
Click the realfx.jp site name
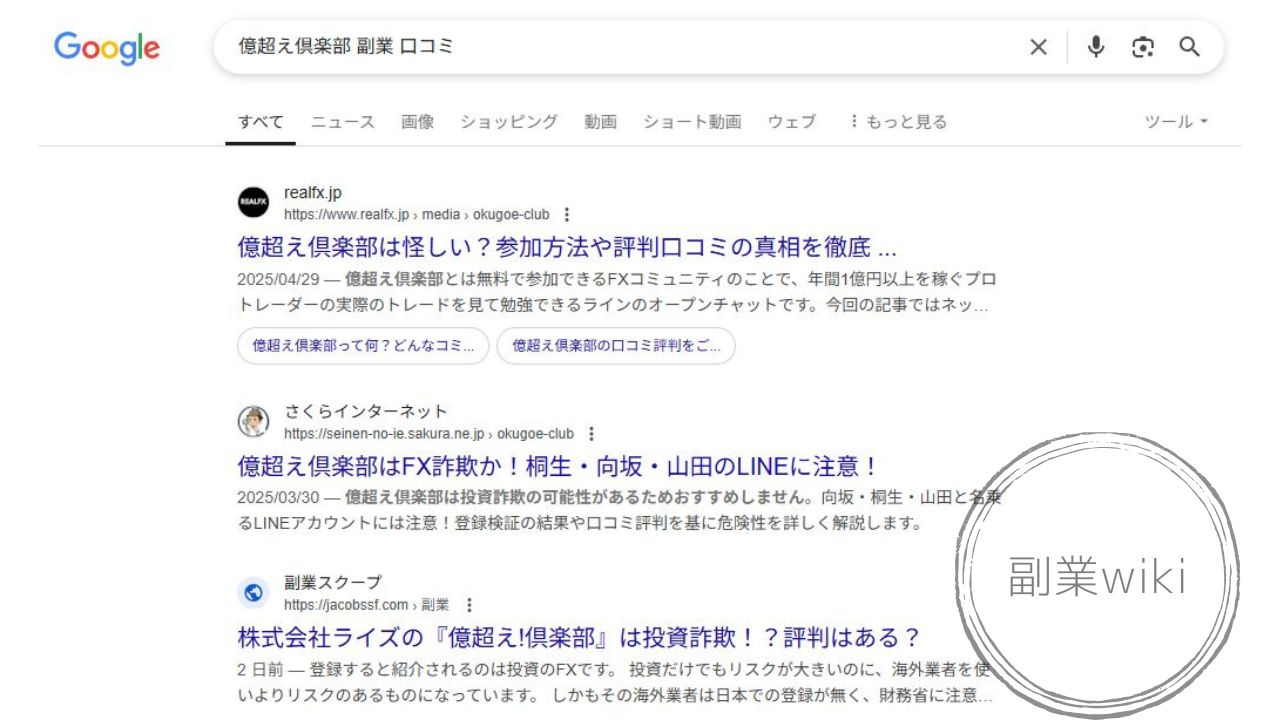pyautogui.click(x=313, y=193)
